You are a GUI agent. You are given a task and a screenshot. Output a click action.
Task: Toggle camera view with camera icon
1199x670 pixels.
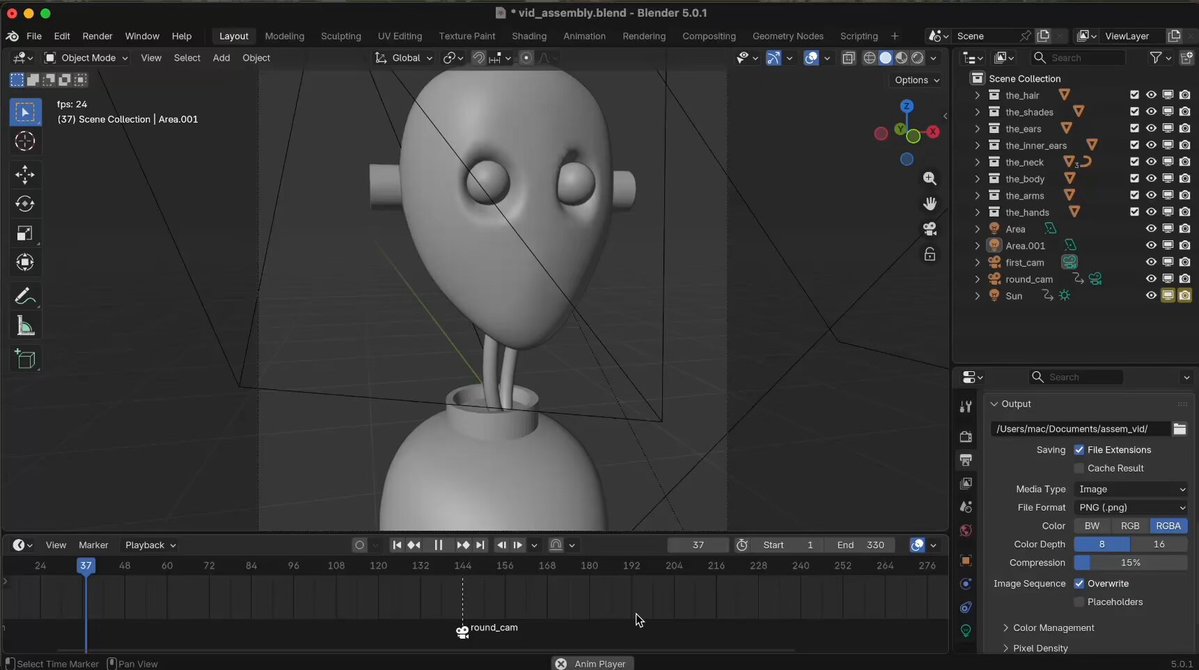[x=929, y=229]
